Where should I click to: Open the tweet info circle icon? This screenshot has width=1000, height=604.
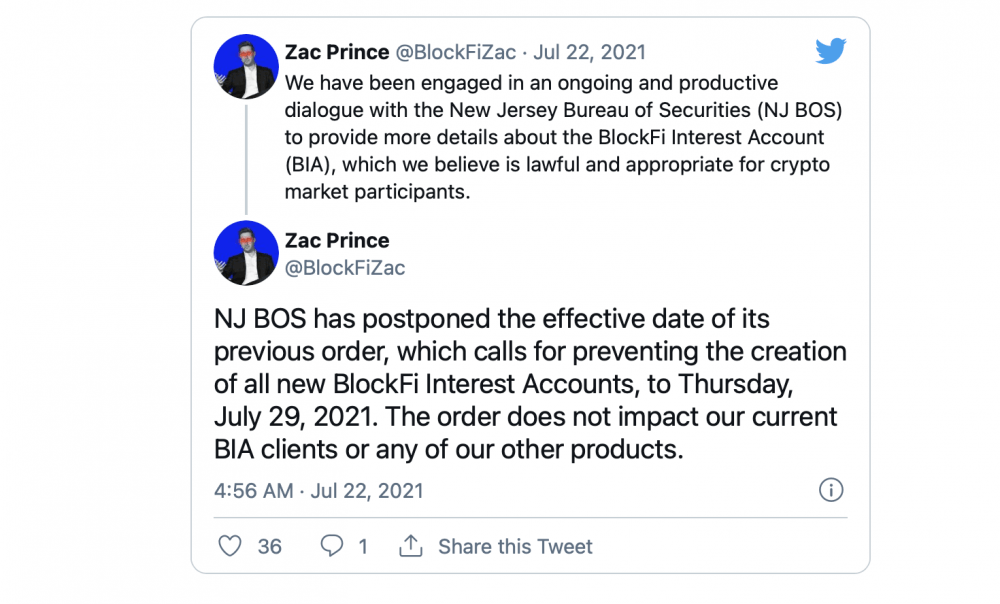[x=831, y=490]
